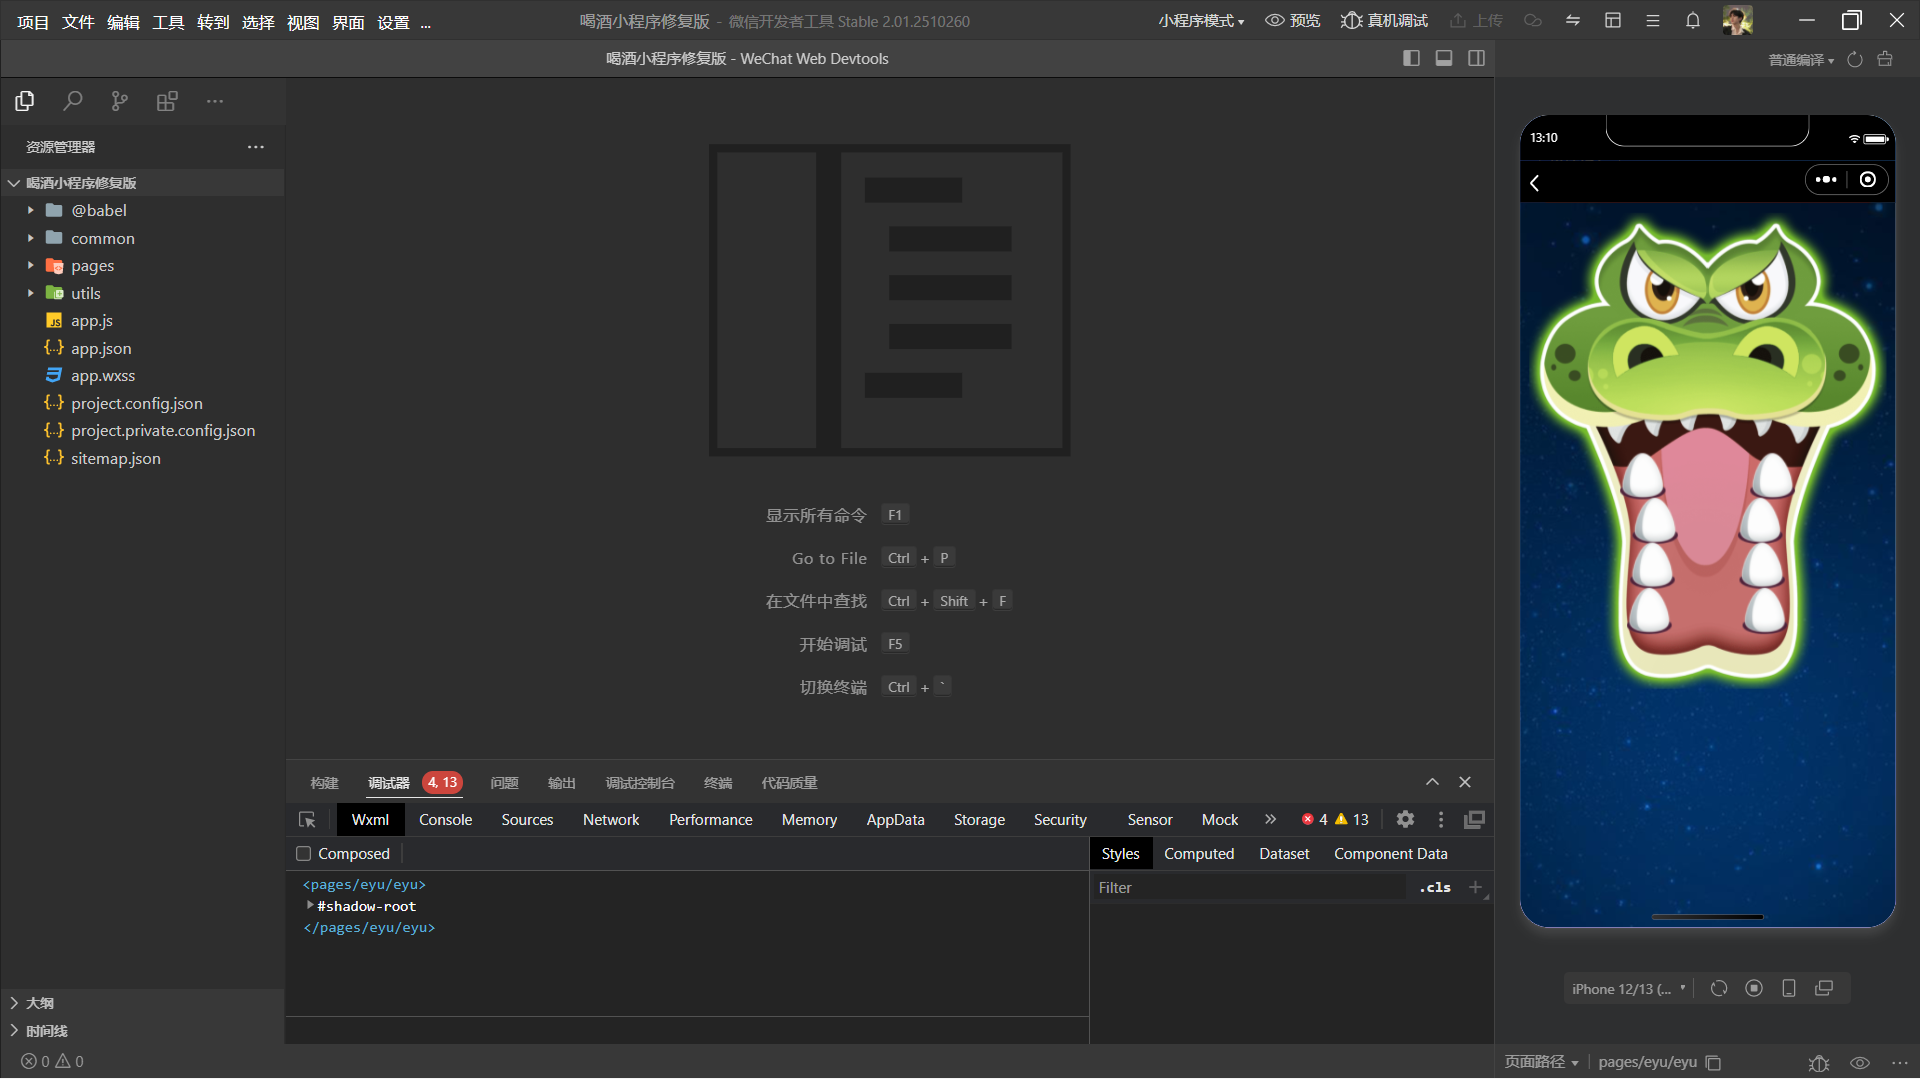Copy page path using the copy icon
Viewport: 1920px width, 1079px height.
tap(1713, 1062)
